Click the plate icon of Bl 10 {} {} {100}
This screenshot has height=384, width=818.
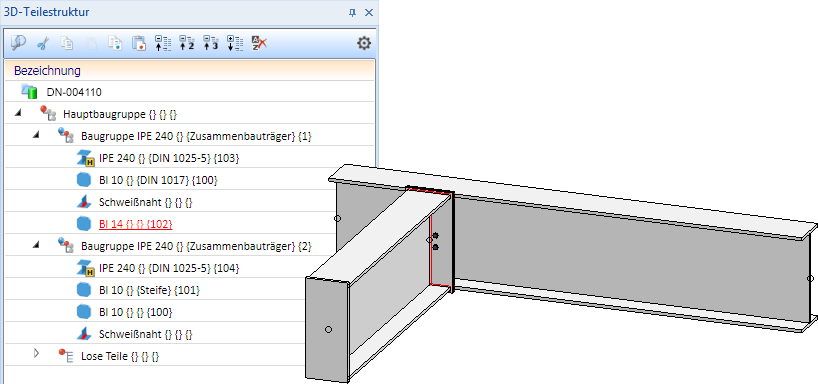click(84, 311)
